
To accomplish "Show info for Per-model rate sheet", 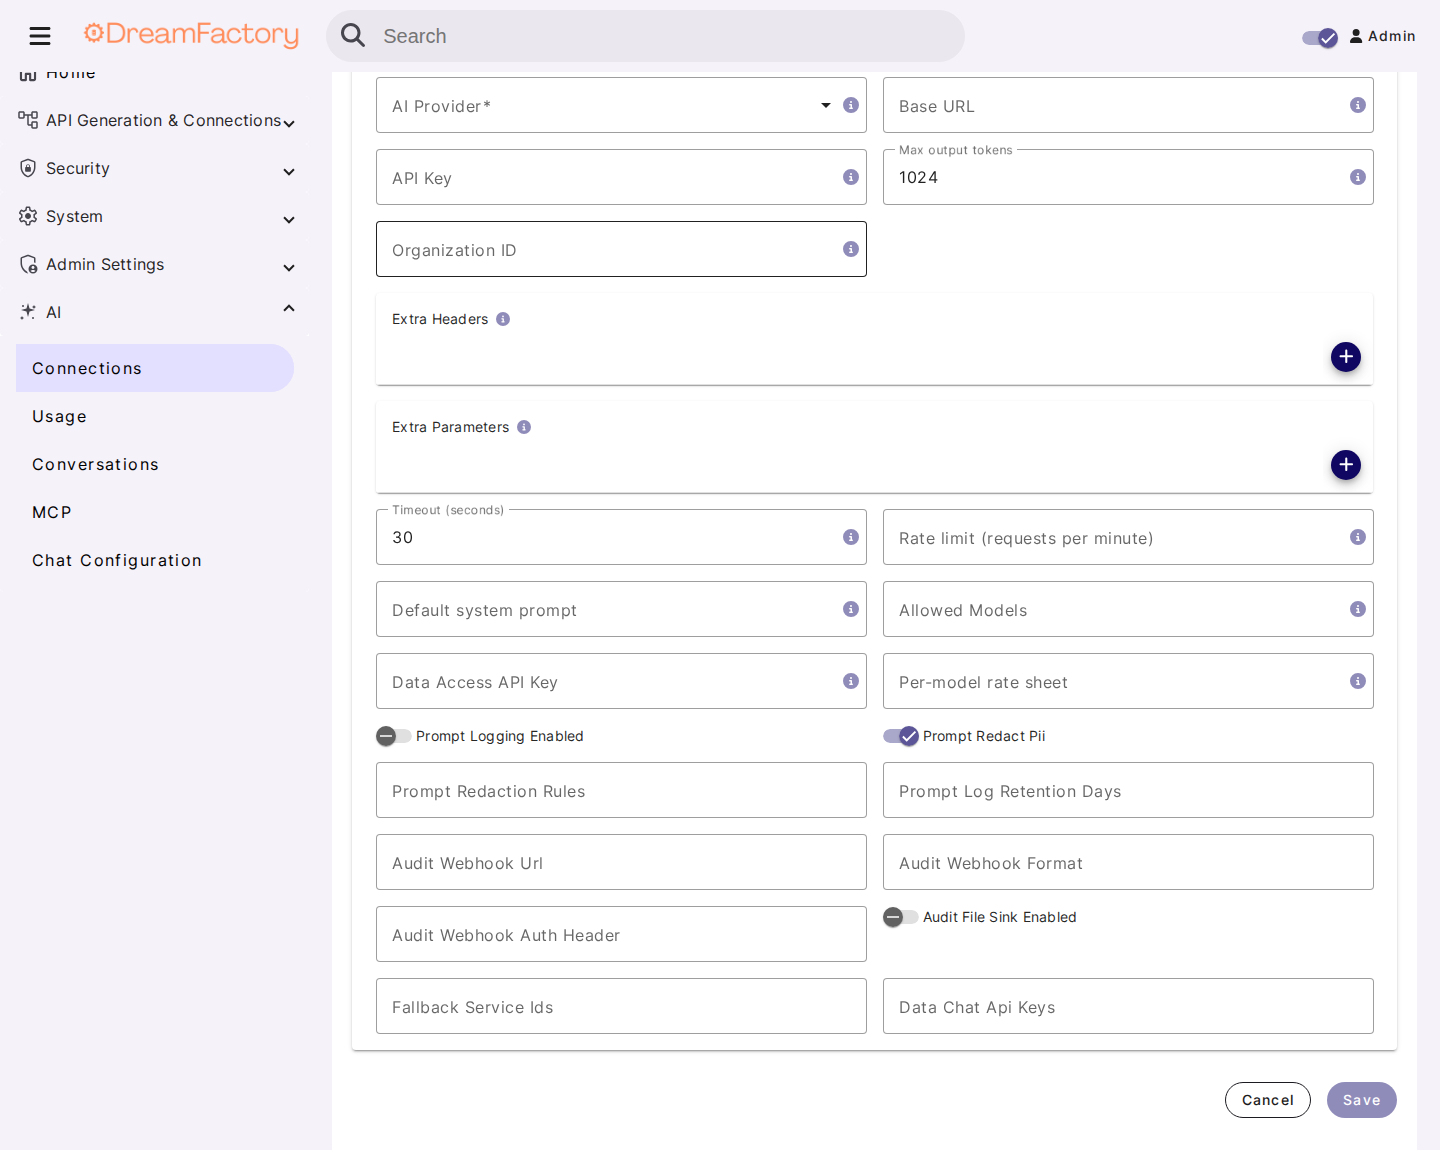I will click(1358, 681).
